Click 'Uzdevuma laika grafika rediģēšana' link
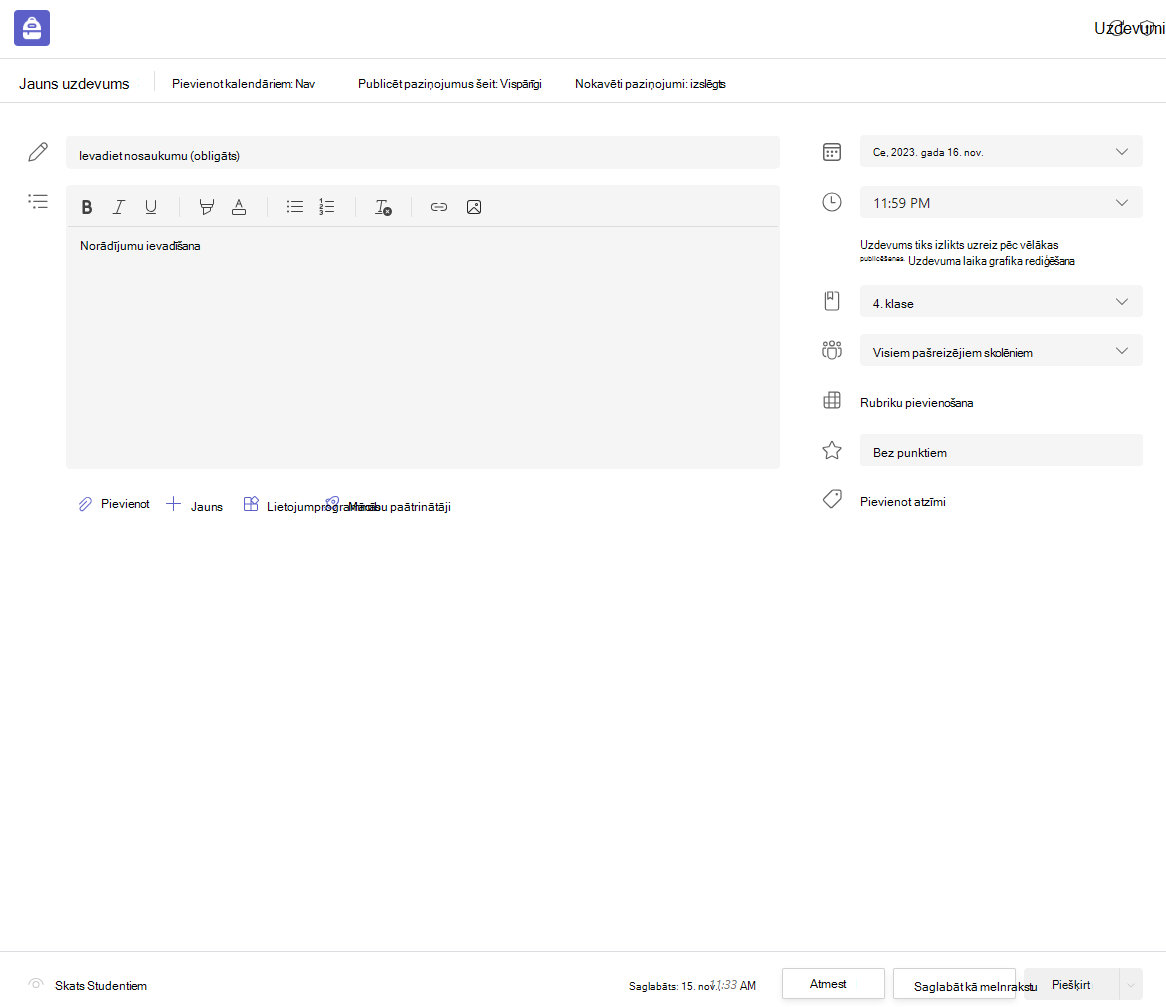This screenshot has width=1166, height=1007. [991, 261]
